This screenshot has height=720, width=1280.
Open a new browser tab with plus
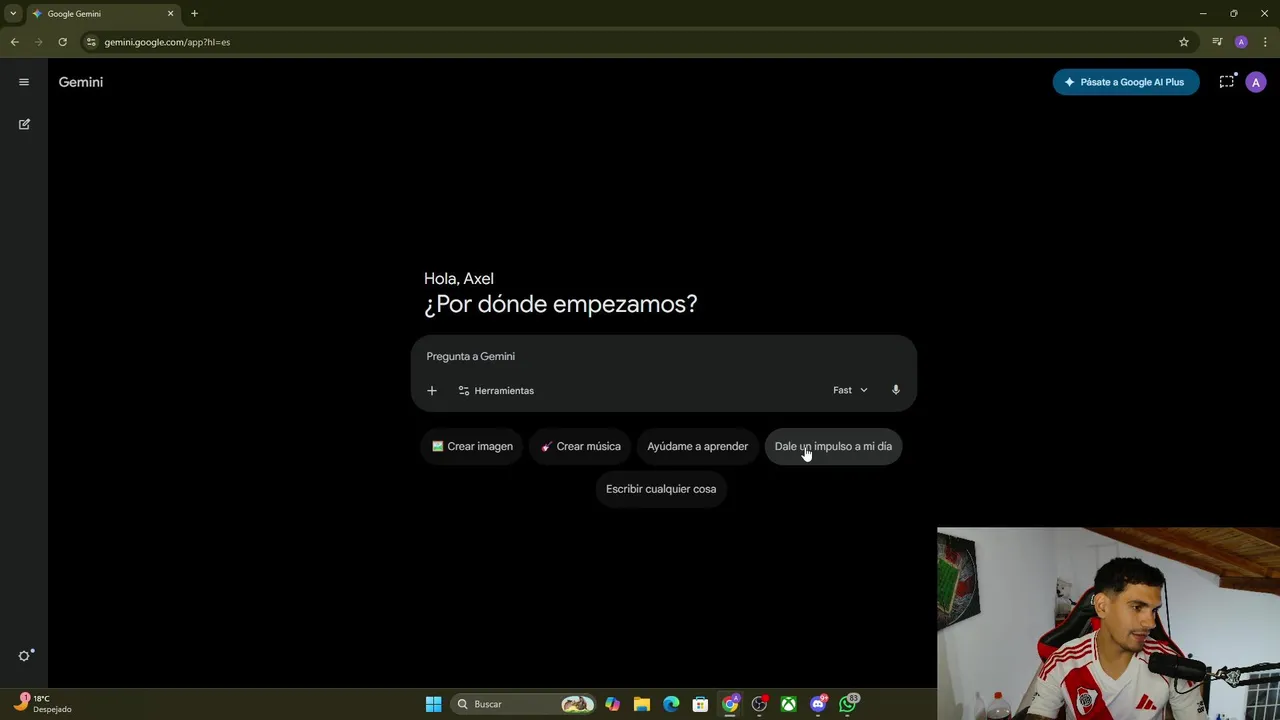194,14
